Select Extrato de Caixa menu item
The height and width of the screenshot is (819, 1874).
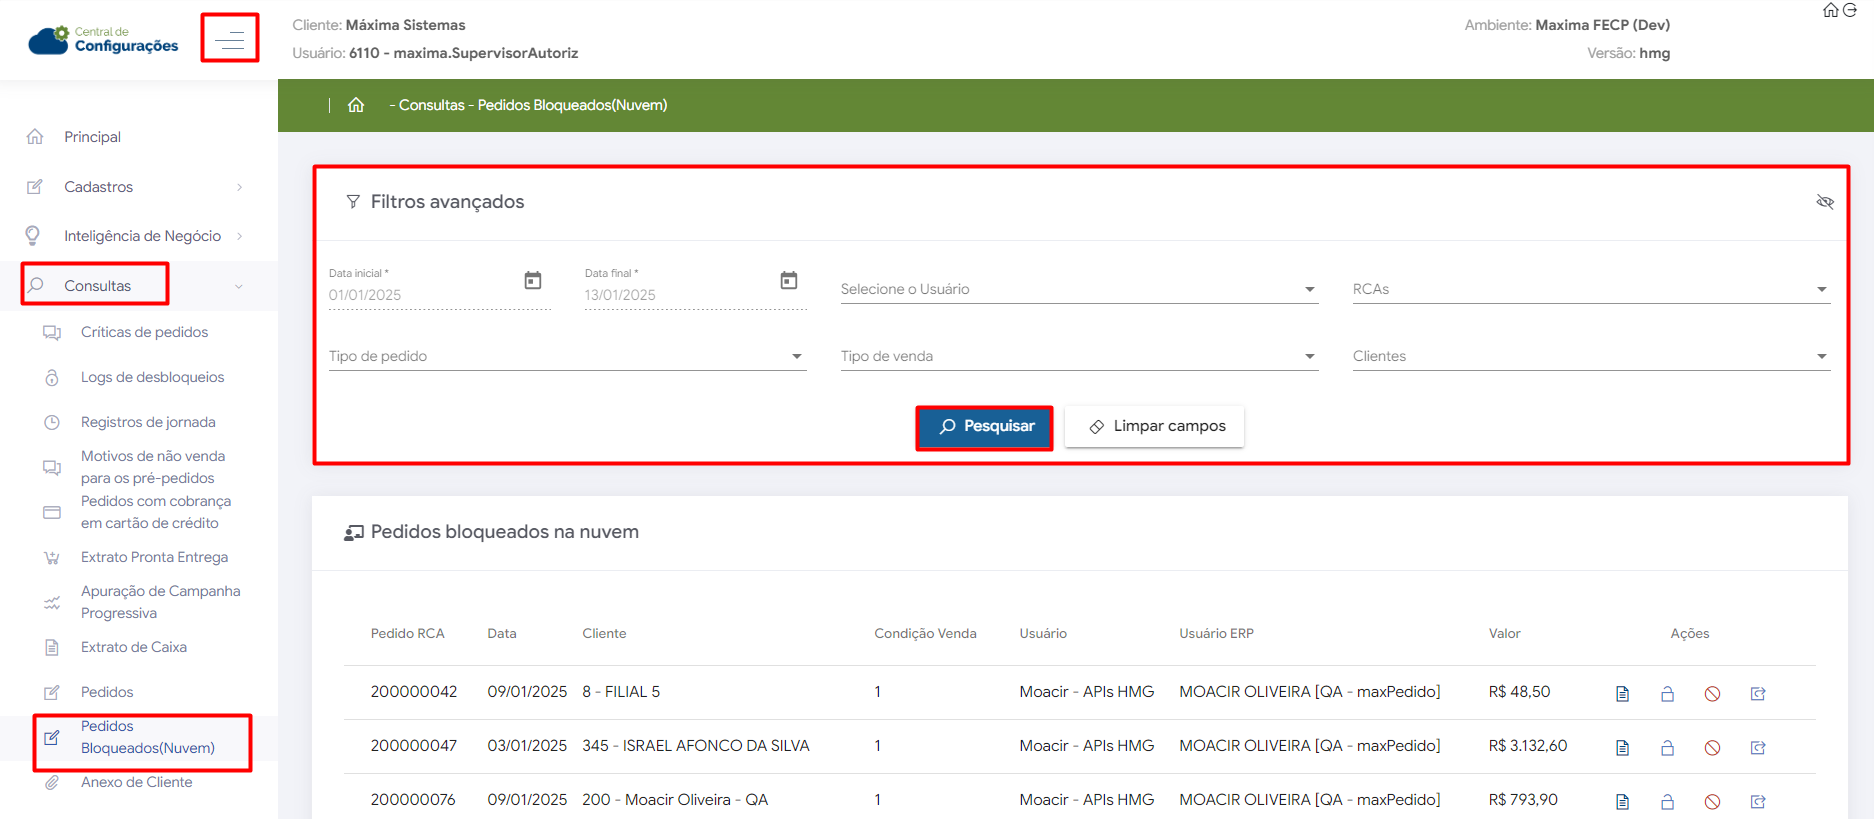coord(134,647)
